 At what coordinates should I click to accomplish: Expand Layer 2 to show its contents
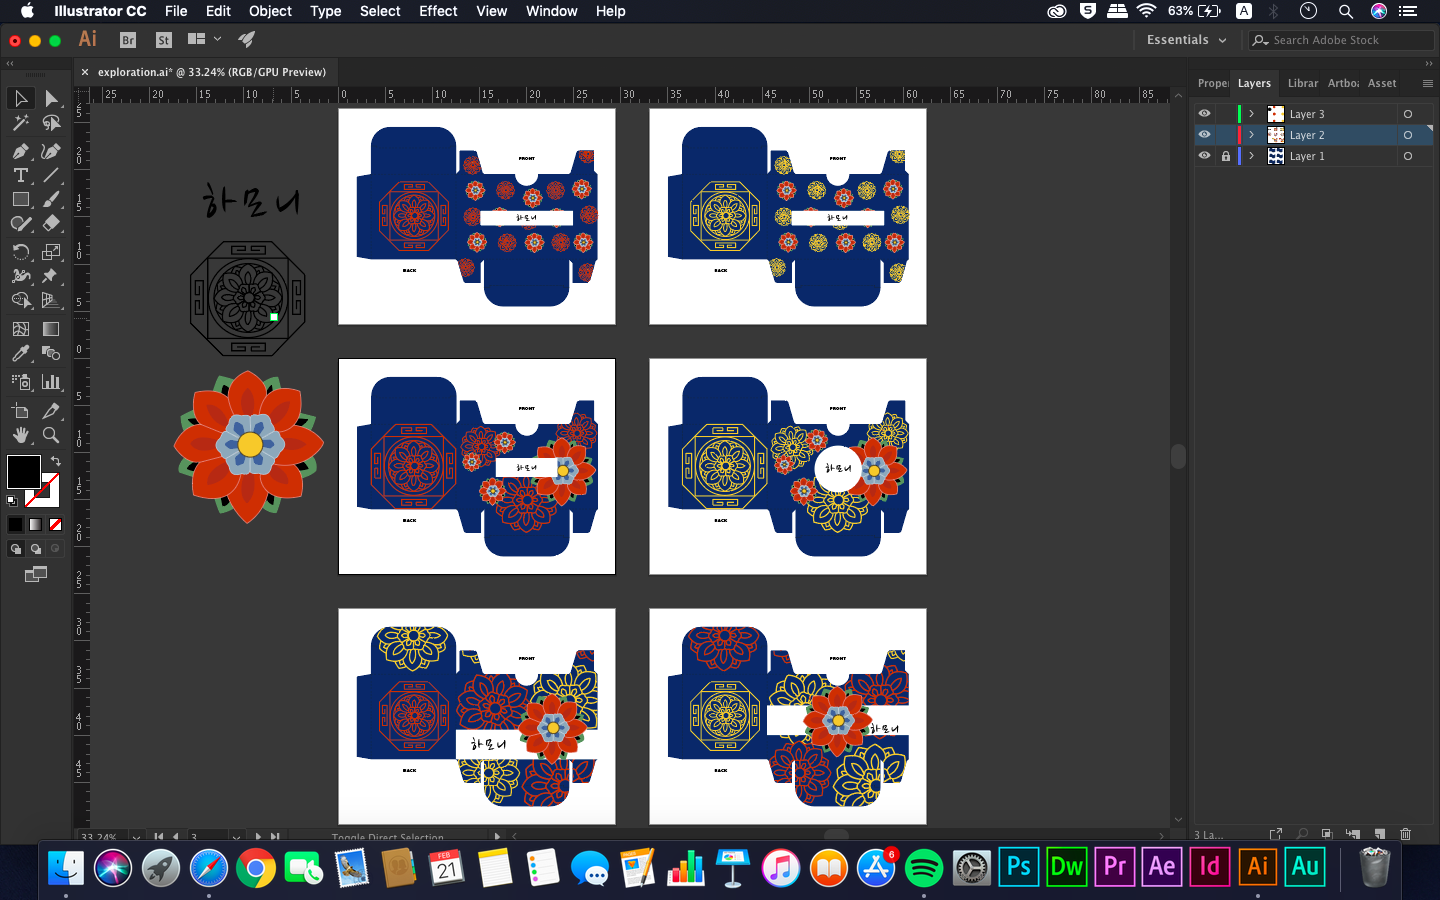pos(1250,135)
